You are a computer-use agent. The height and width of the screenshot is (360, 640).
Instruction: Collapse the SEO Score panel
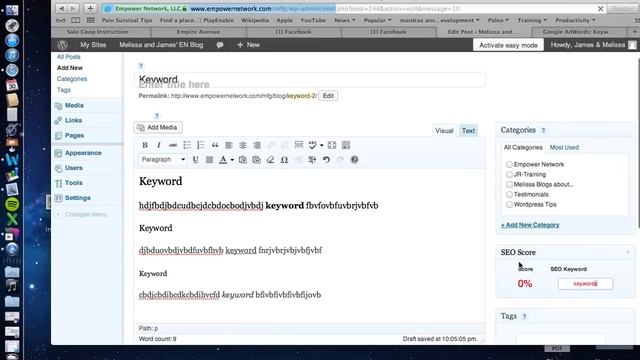pos(628,253)
